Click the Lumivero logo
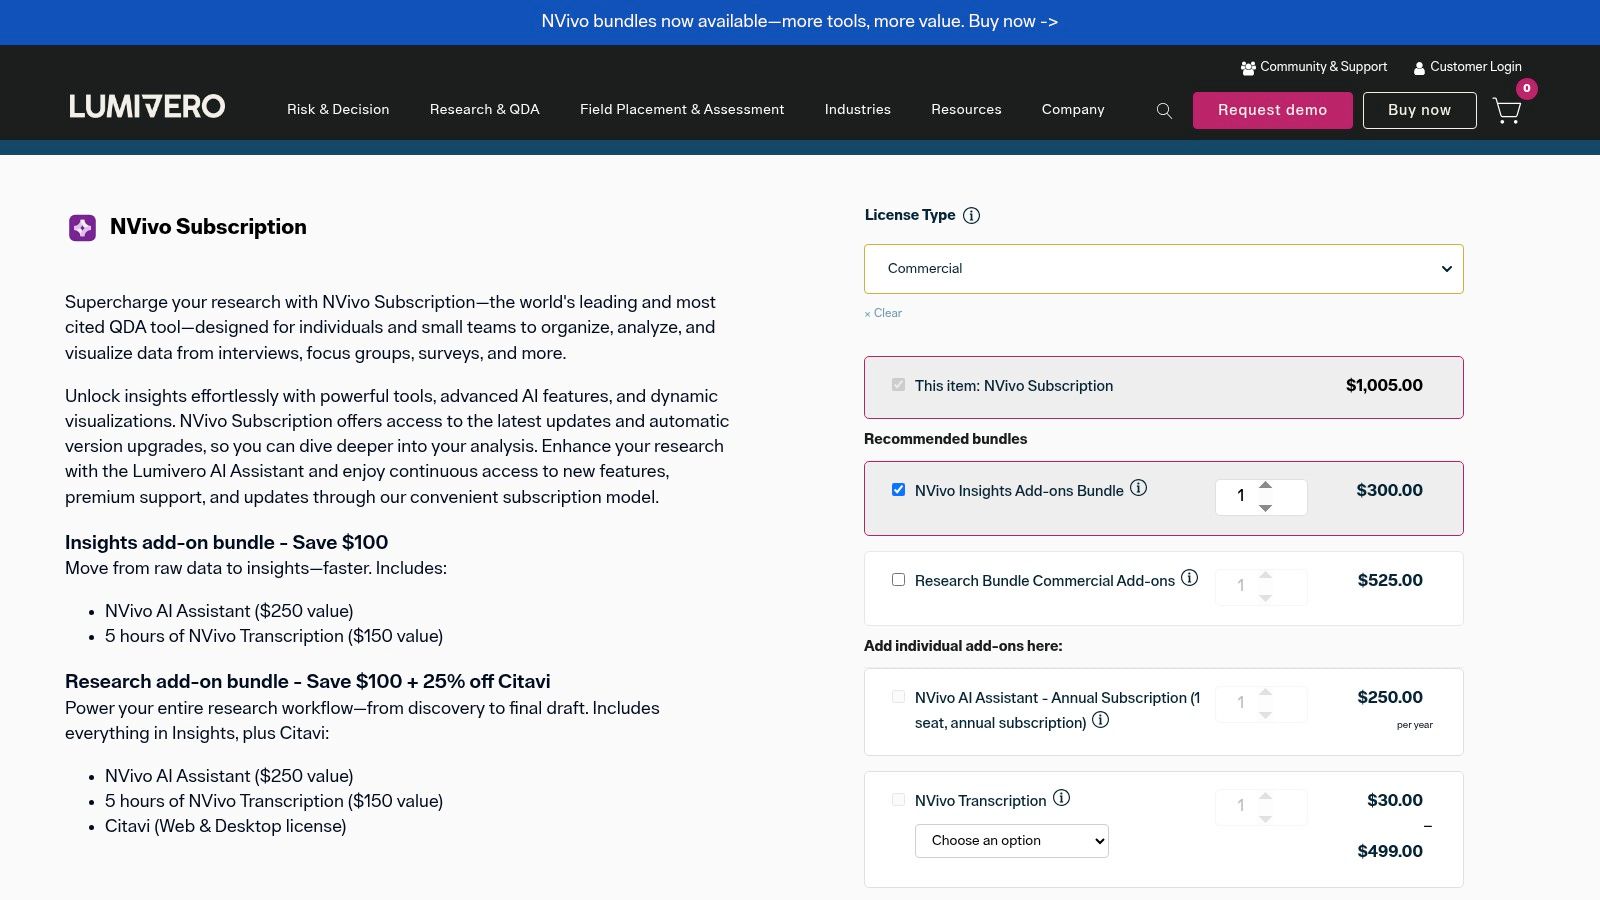The image size is (1600, 900). (147, 107)
